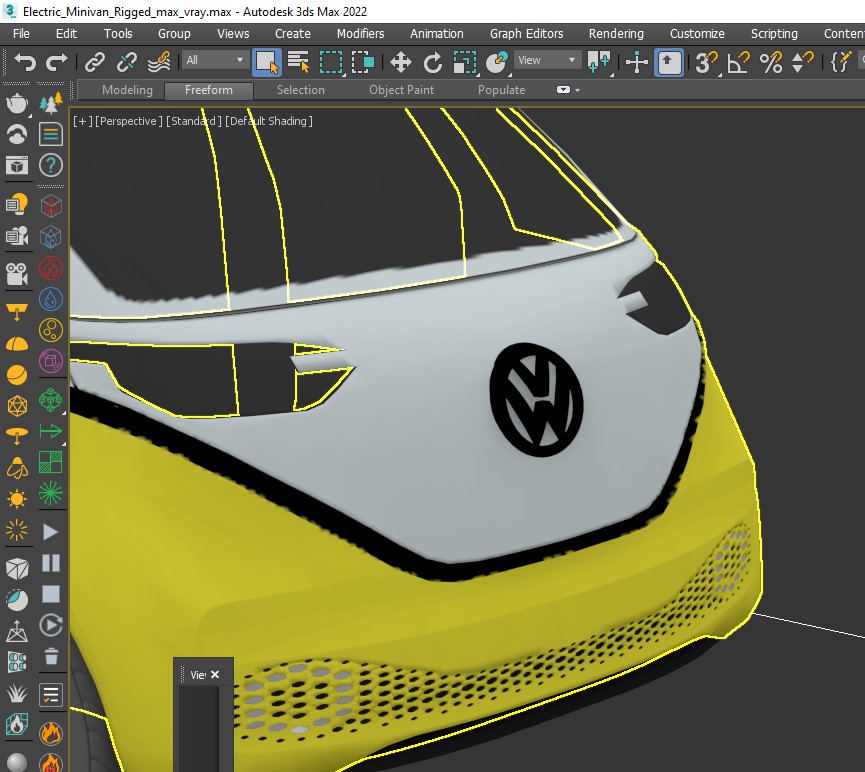
Task: Click Bind to Space Warp icon
Action: 159,62
